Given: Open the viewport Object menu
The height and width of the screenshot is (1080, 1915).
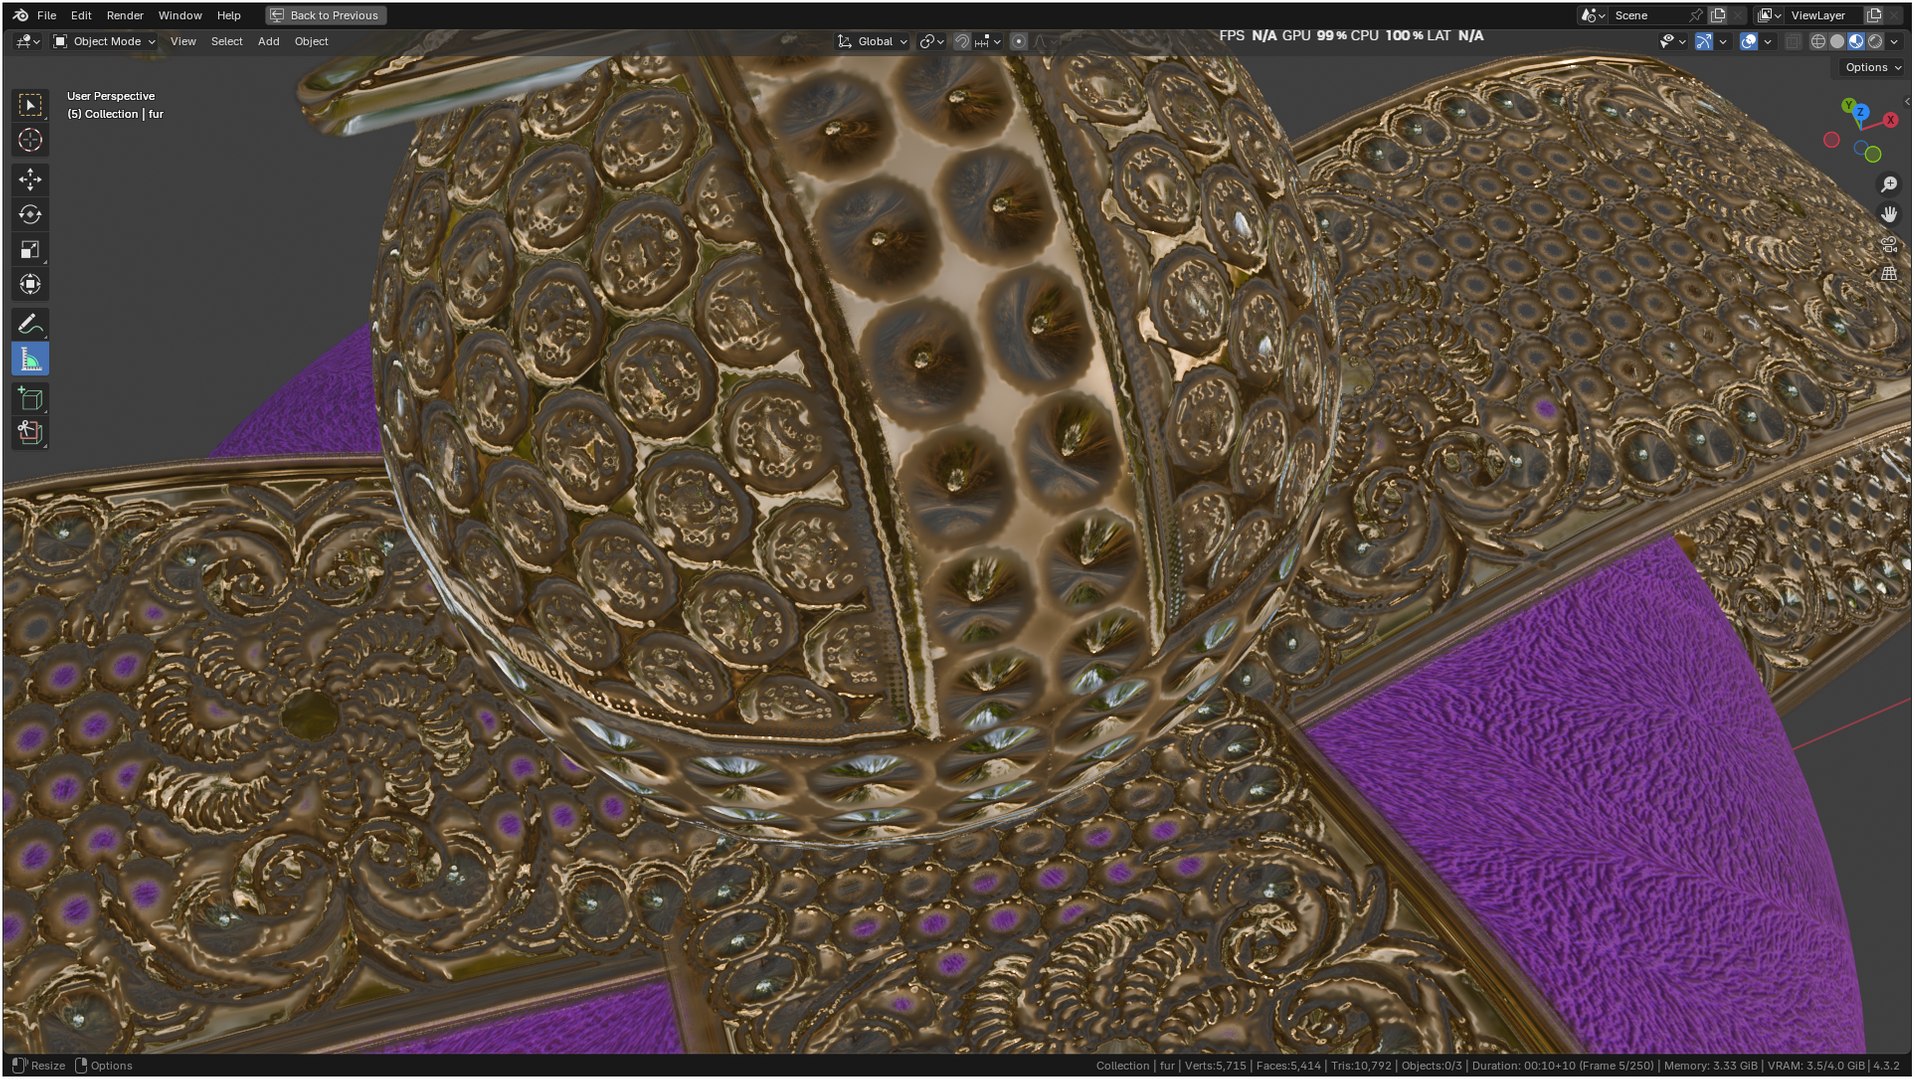Looking at the screenshot, I should click(311, 41).
